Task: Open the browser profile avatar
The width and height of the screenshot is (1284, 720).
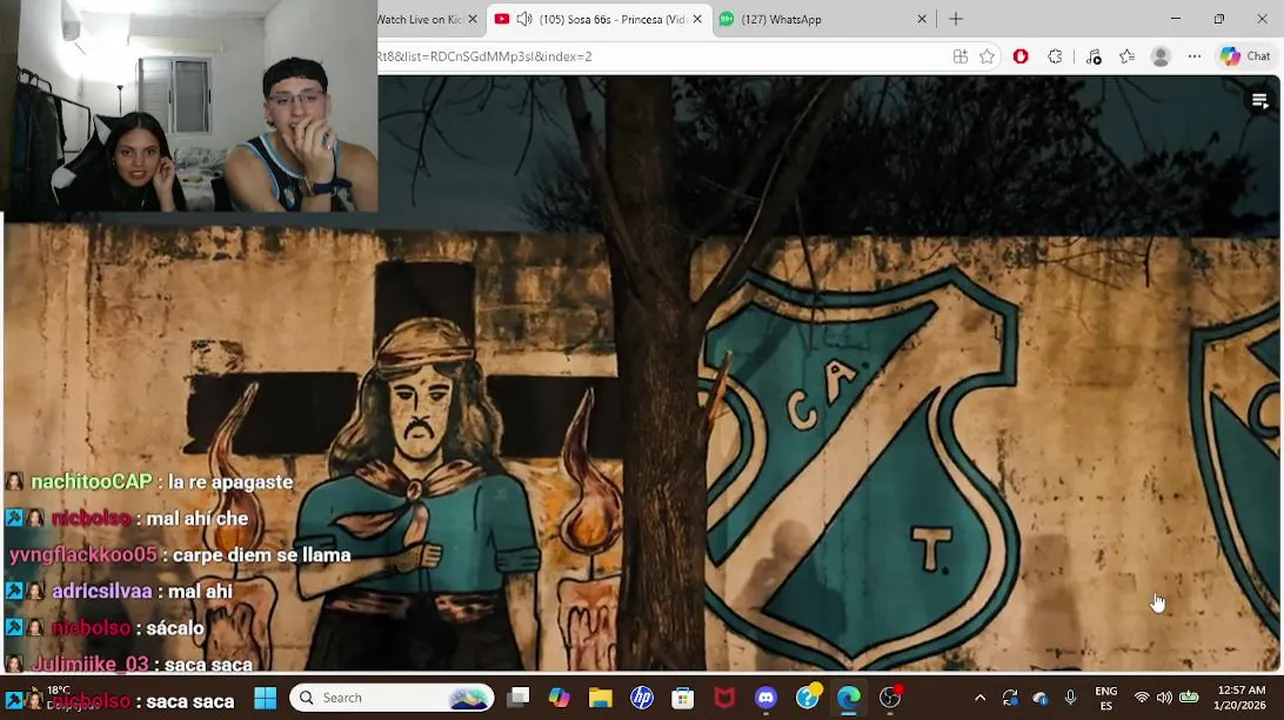Action: (x=1161, y=57)
